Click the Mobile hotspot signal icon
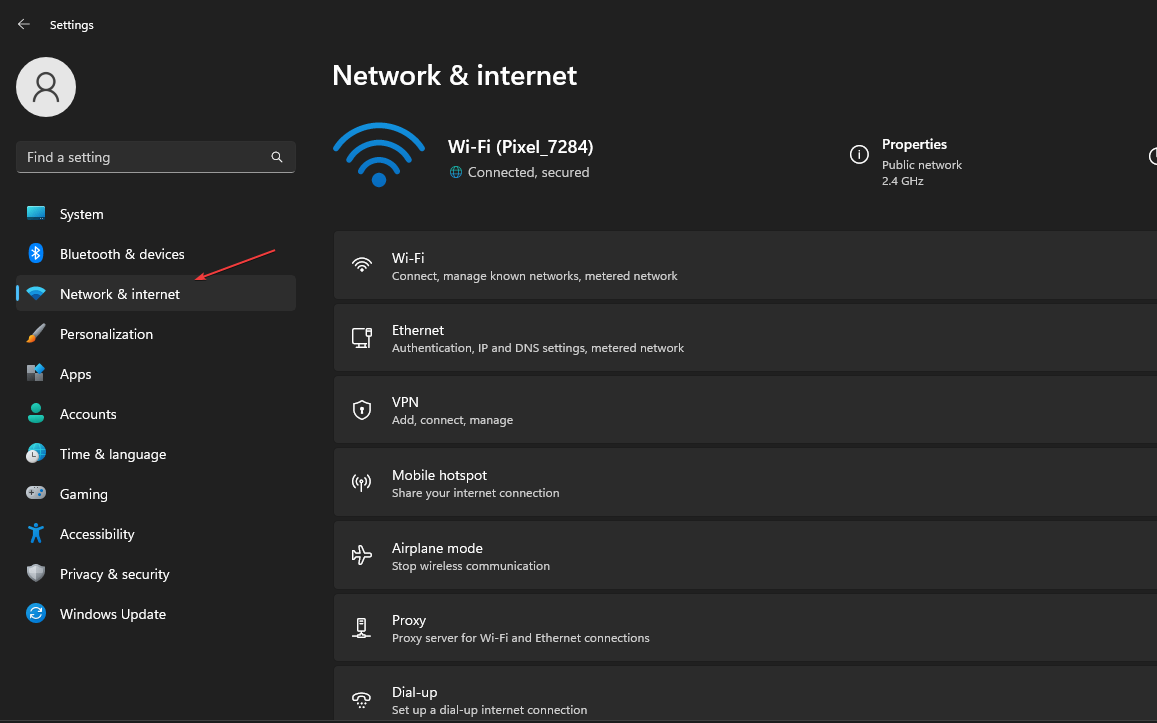This screenshot has height=723, width=1157. (x=362, y=483)
